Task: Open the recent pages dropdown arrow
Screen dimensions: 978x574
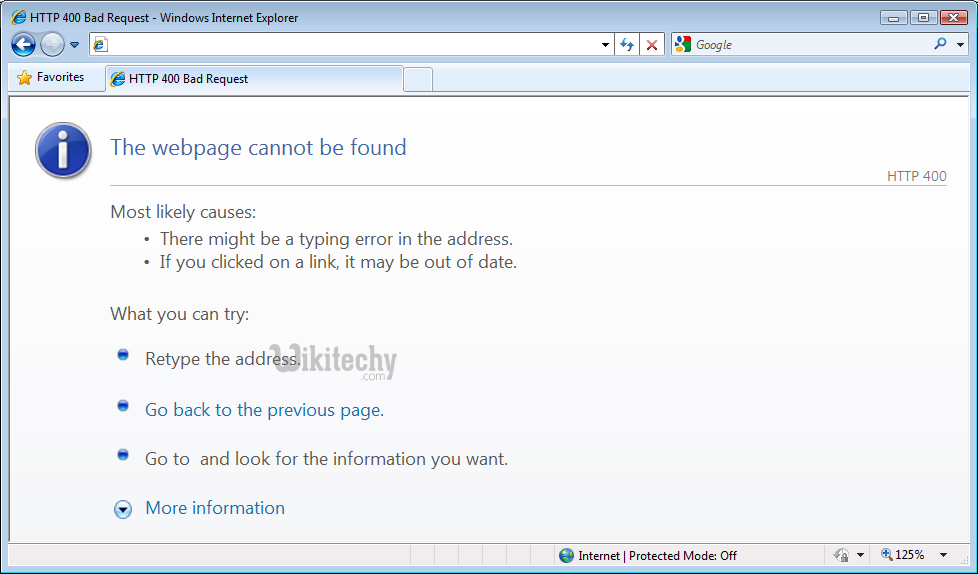Action: coord(74,45)
